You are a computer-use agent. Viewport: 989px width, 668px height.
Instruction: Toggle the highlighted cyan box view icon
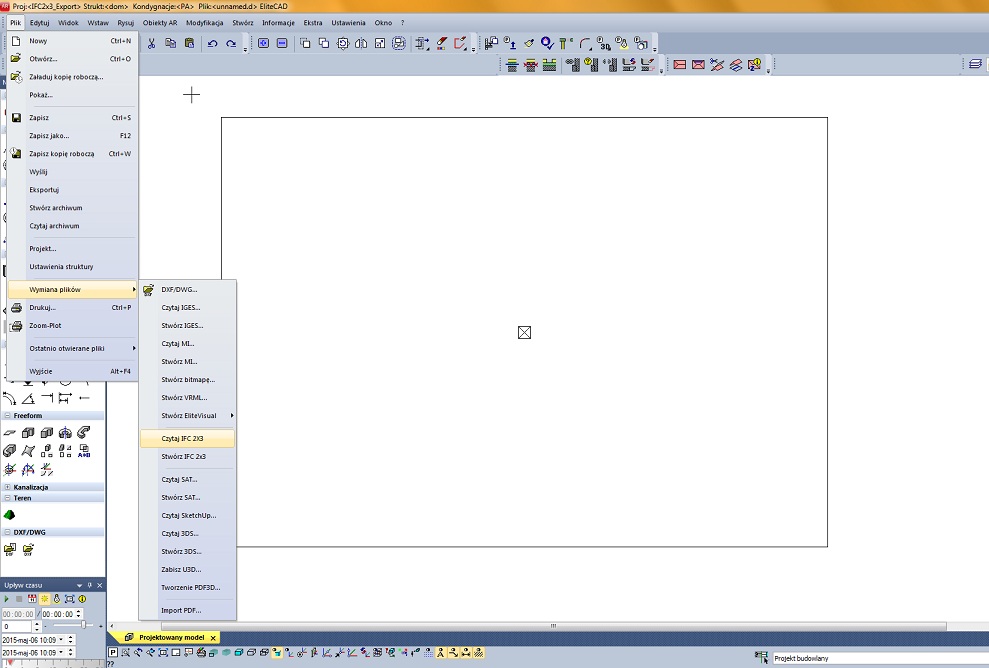[277, 653]
